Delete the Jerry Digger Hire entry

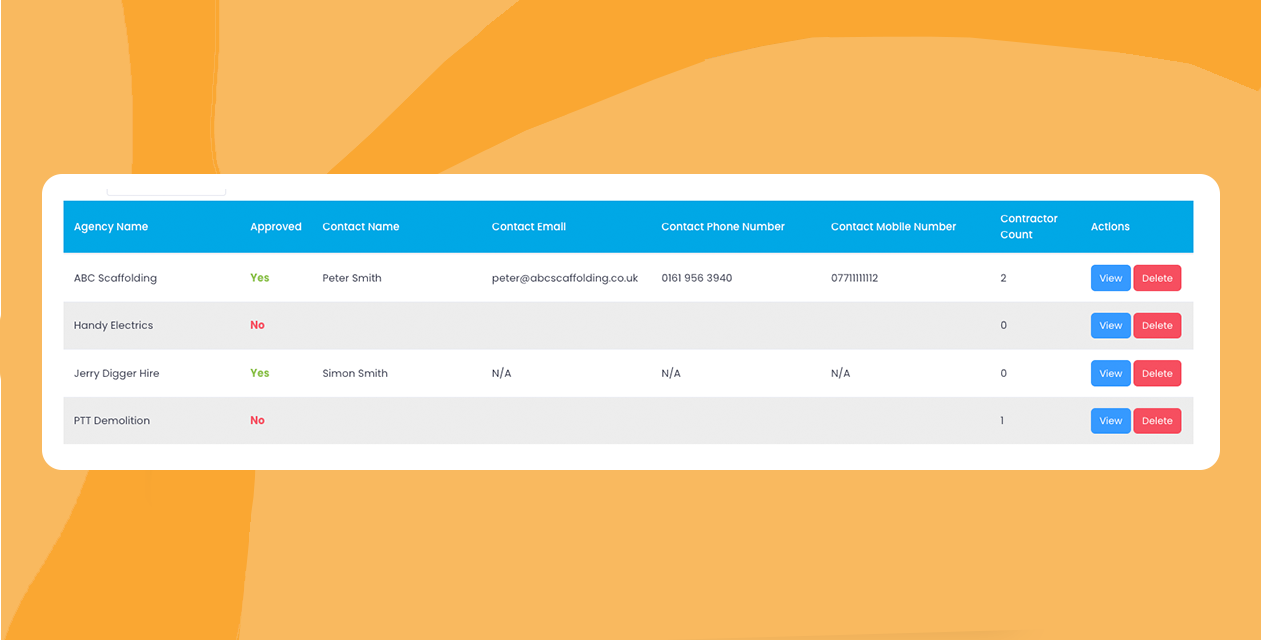point(1157,373)
